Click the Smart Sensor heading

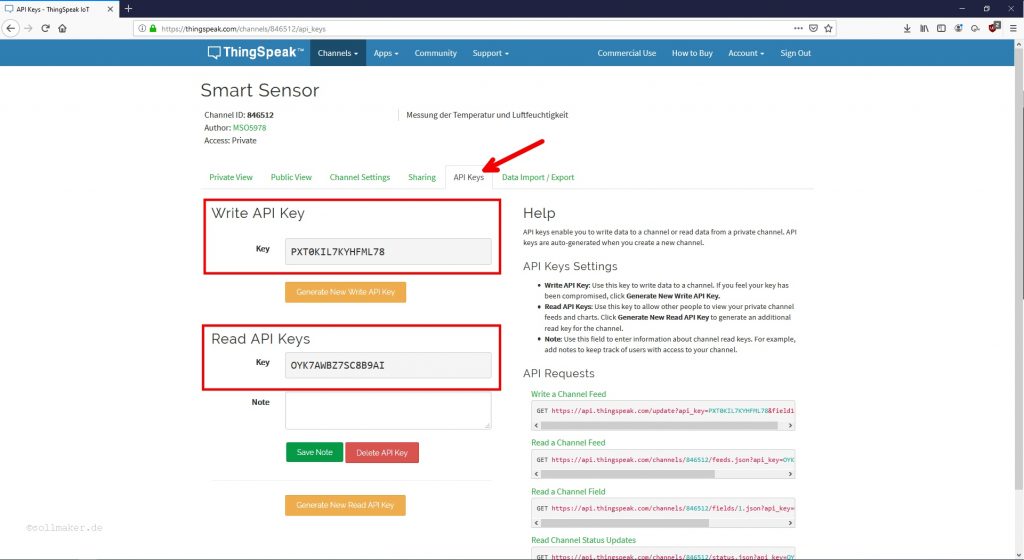point(260,90)
